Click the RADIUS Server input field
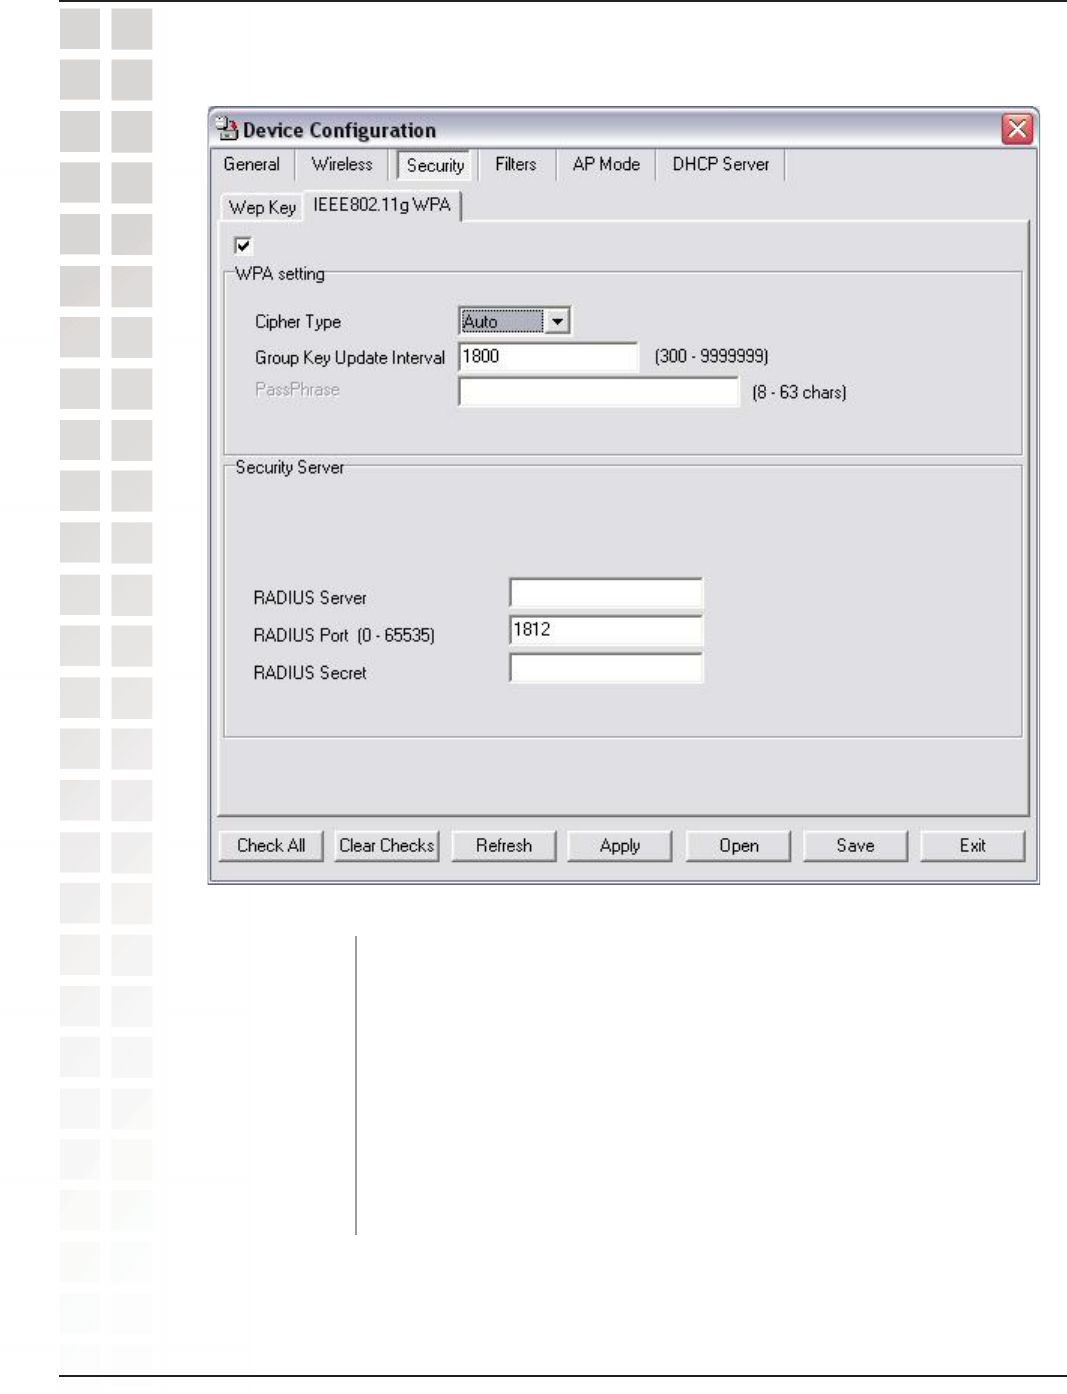 tap(606, 593)
